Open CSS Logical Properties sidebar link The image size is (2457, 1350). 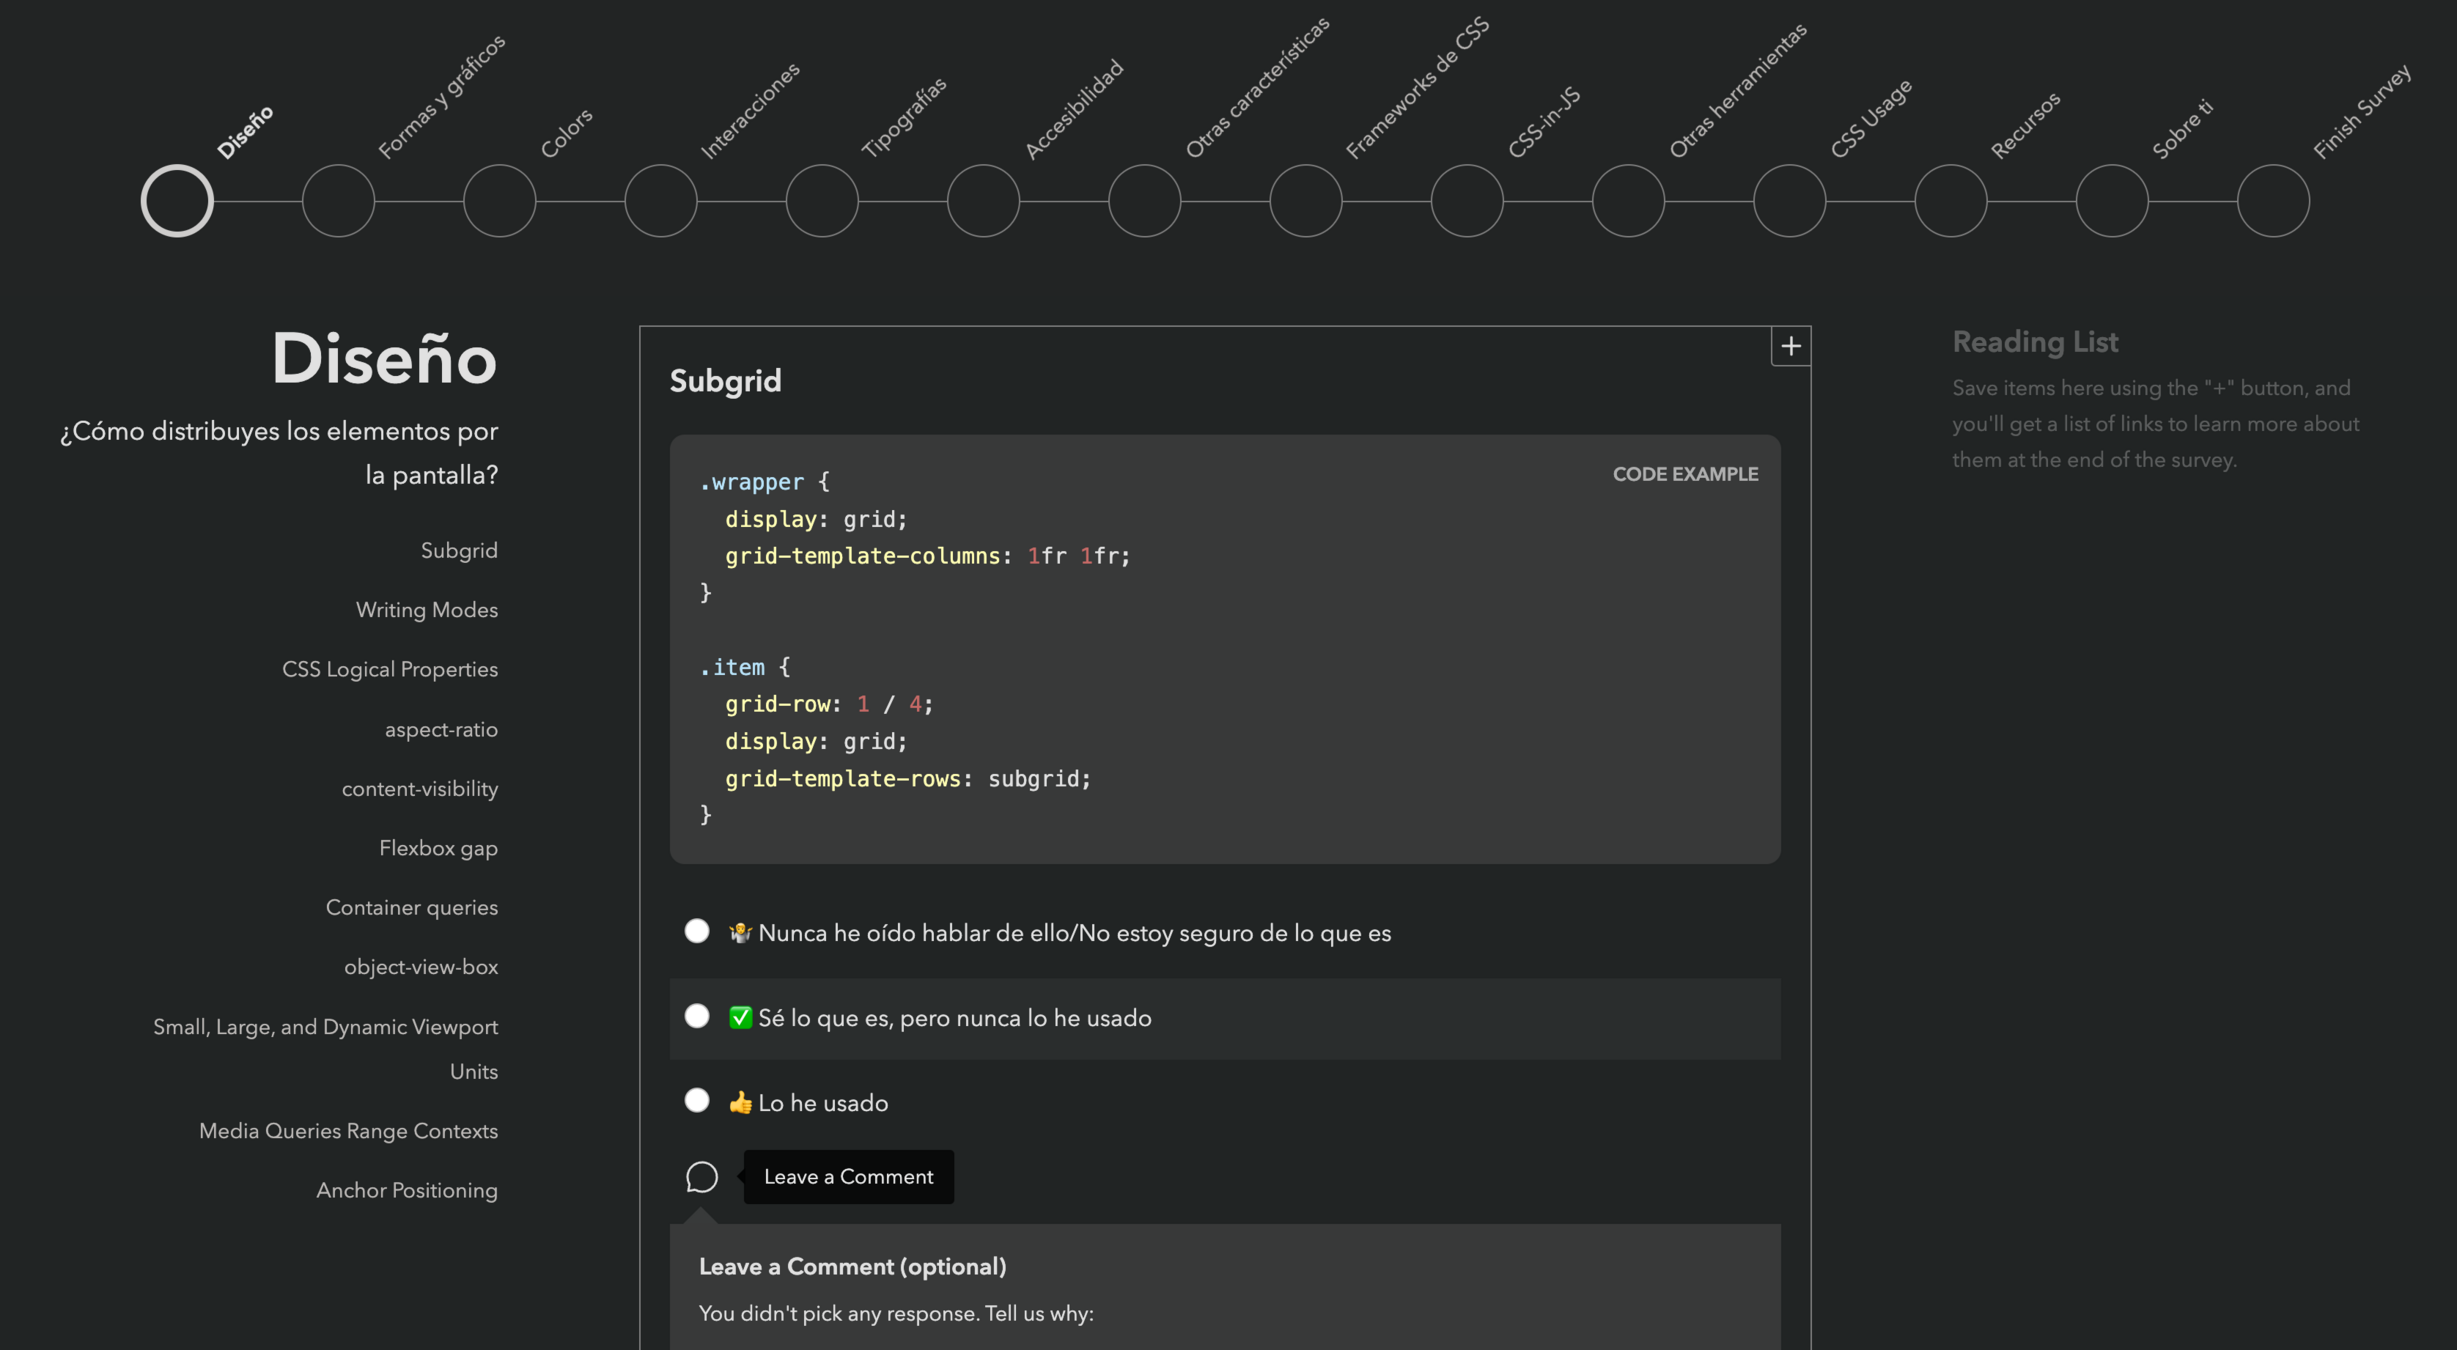point(389,669)
